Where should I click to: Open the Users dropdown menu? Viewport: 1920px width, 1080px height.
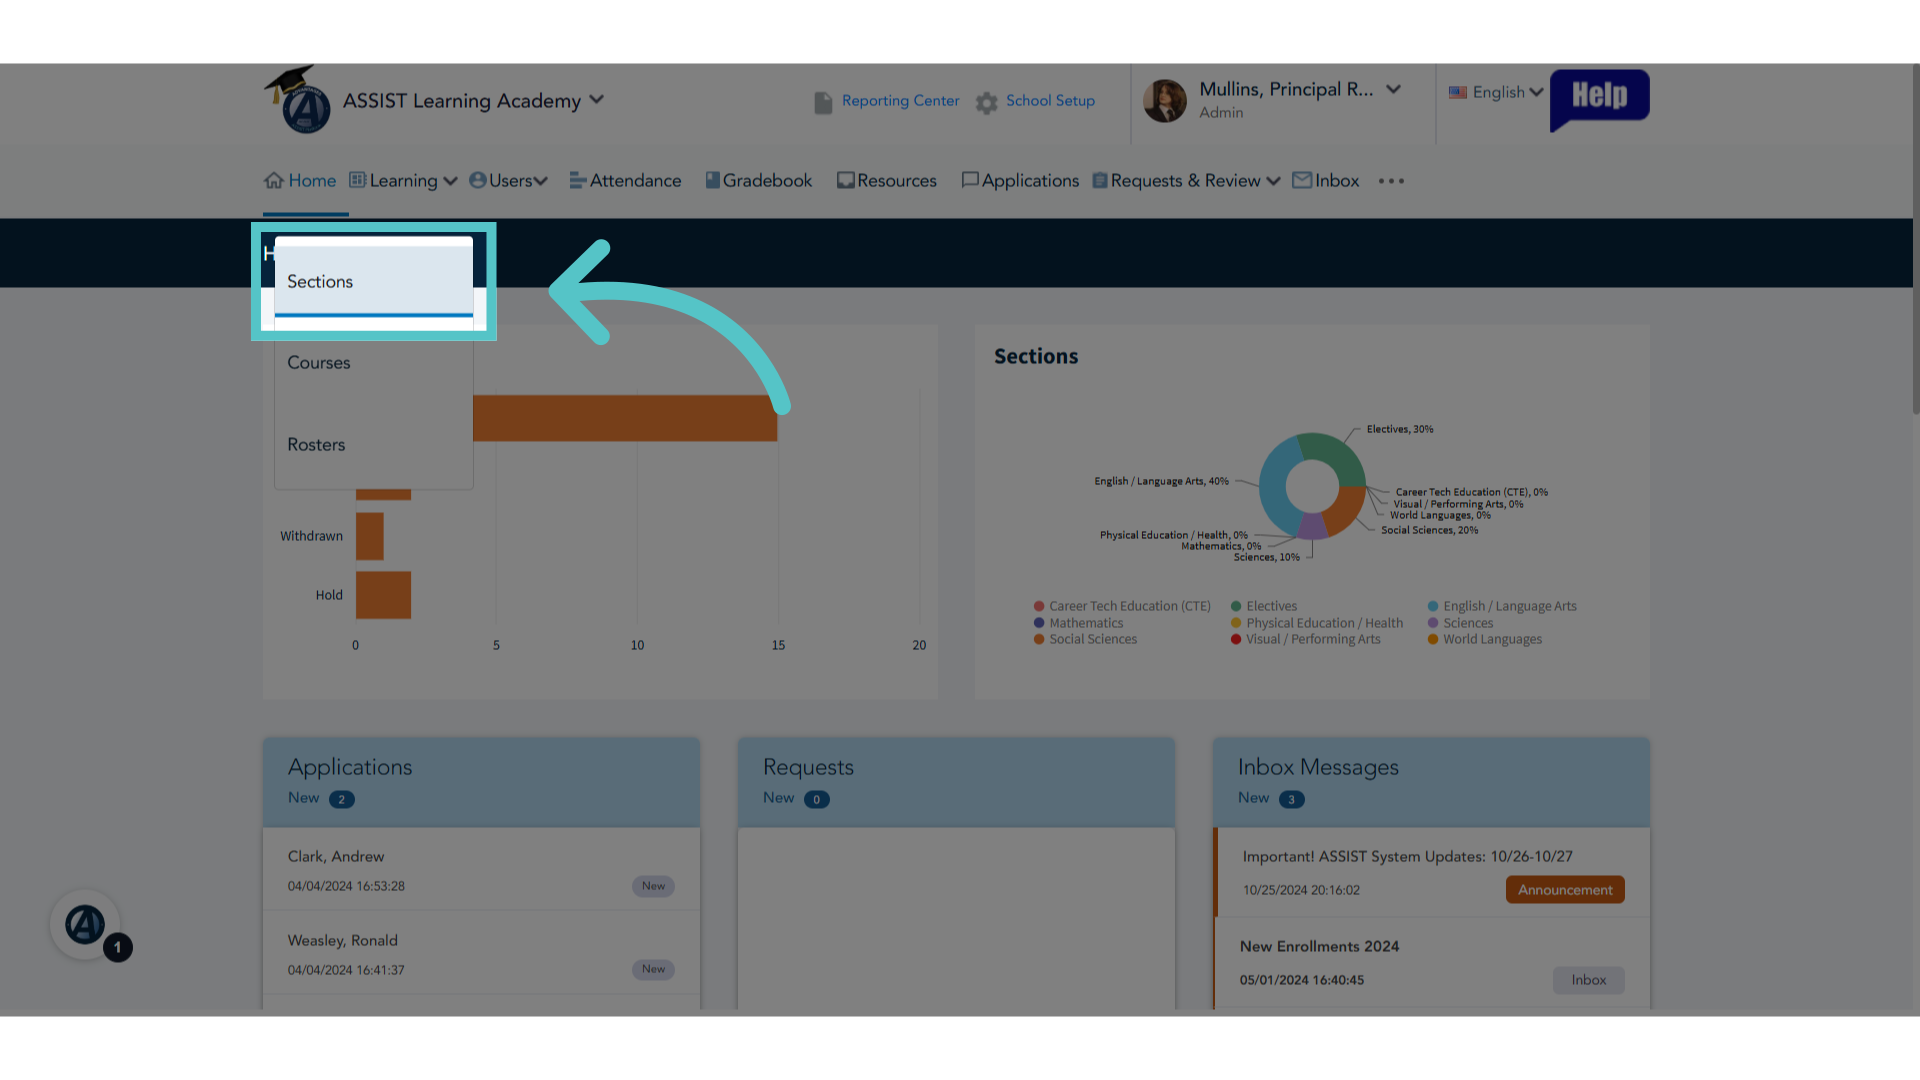[x=509, y=180]
